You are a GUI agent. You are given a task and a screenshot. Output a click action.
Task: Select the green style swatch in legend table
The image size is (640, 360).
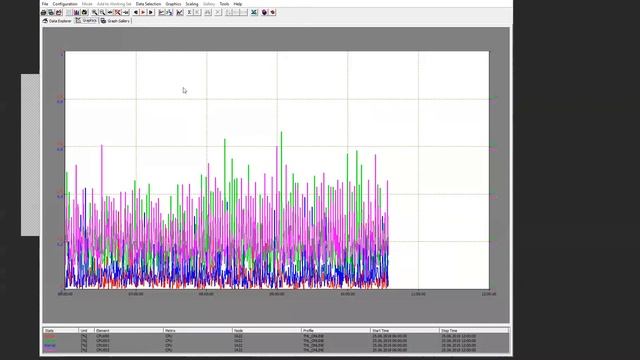[49, 340]
